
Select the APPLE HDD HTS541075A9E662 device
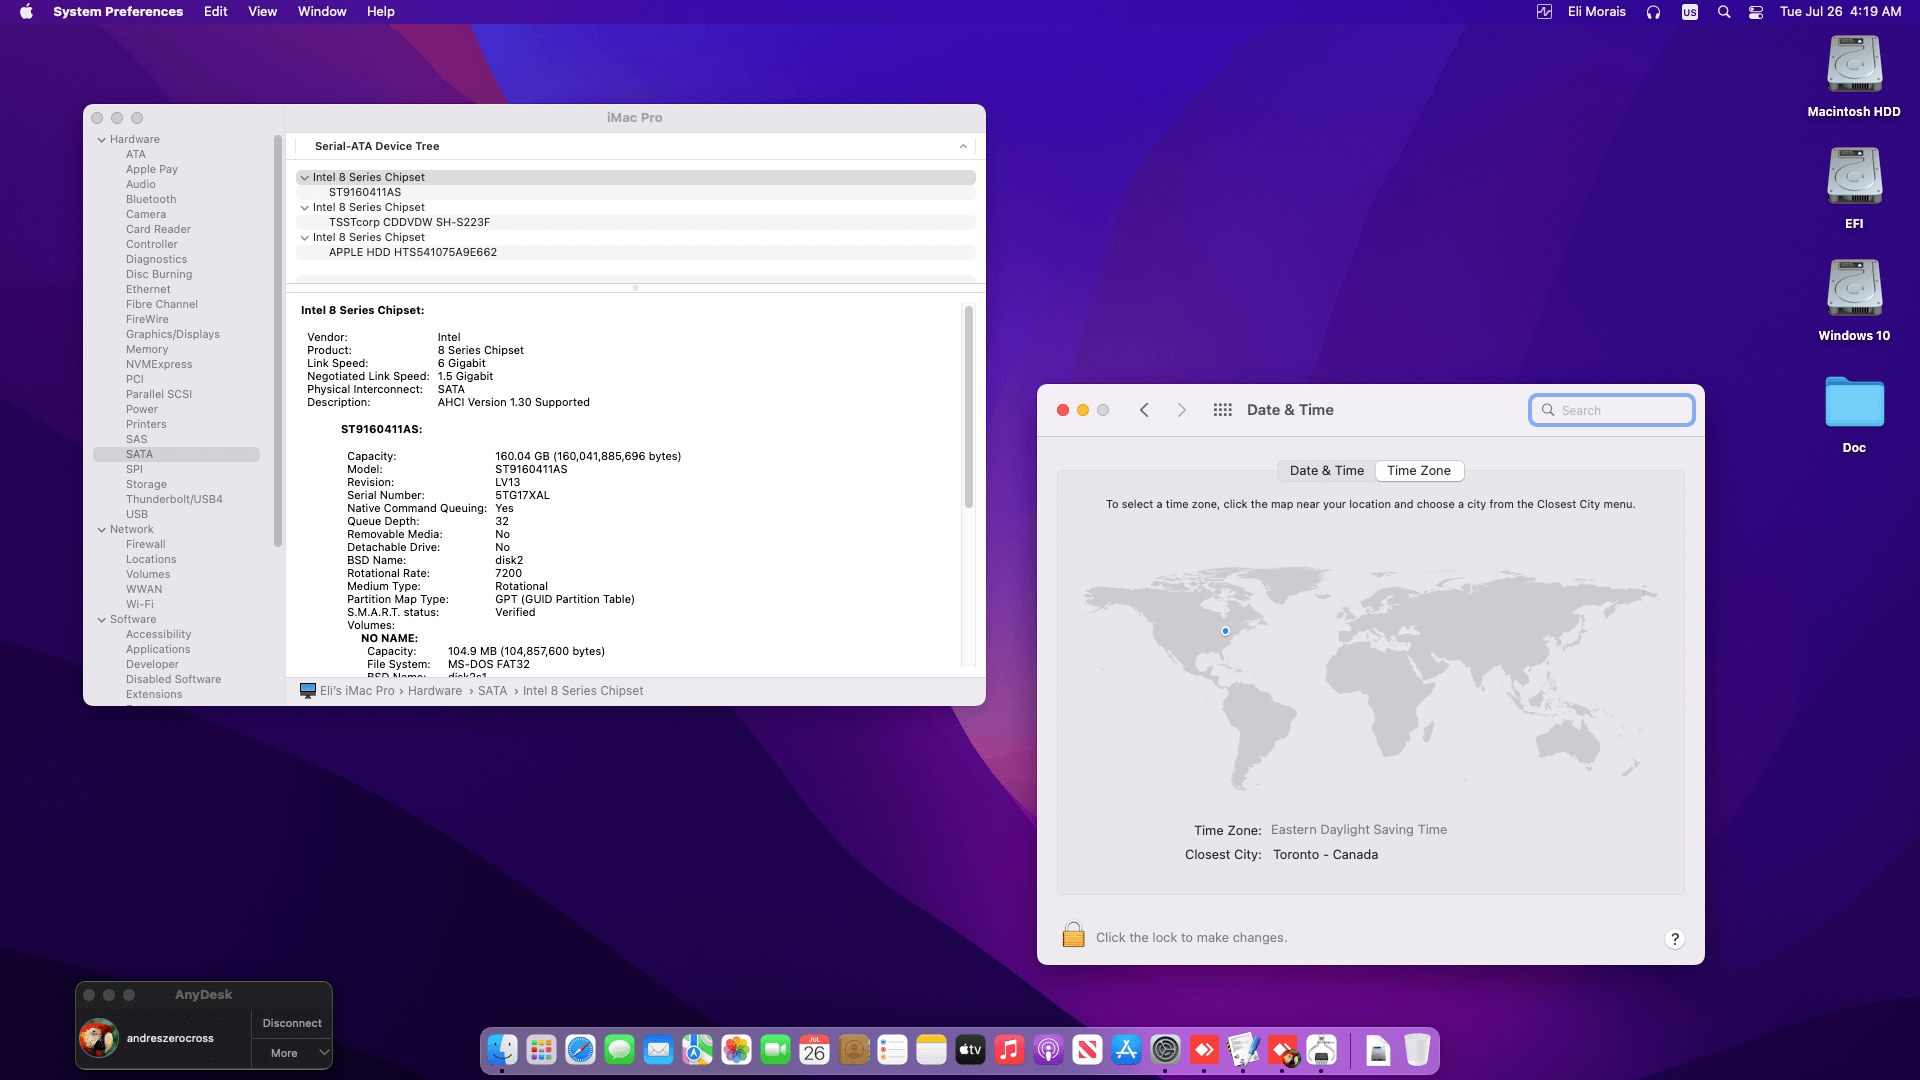412,253
